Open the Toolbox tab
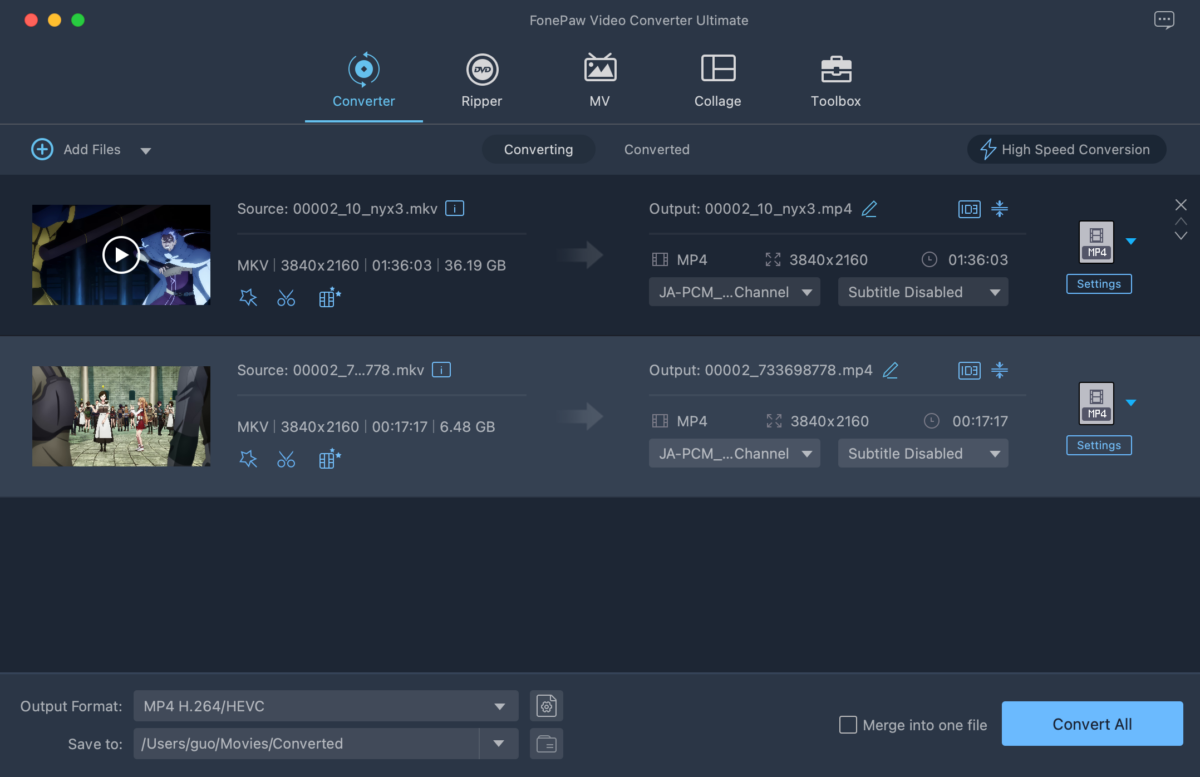Image resolution: width=1200 pixels, height=777 pixels. [836, 82]
